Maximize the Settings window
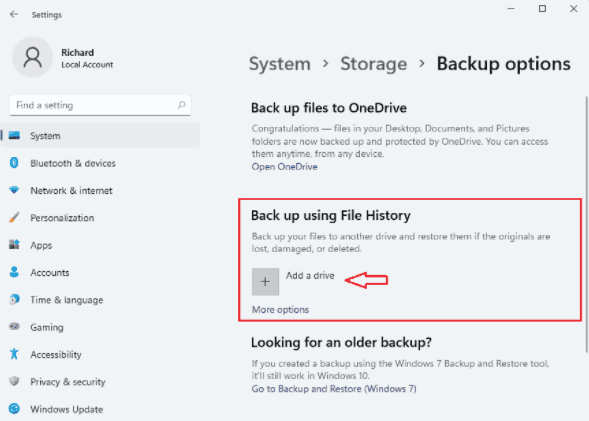The width and height of the screenshot is (589, 421). [542, 9]
